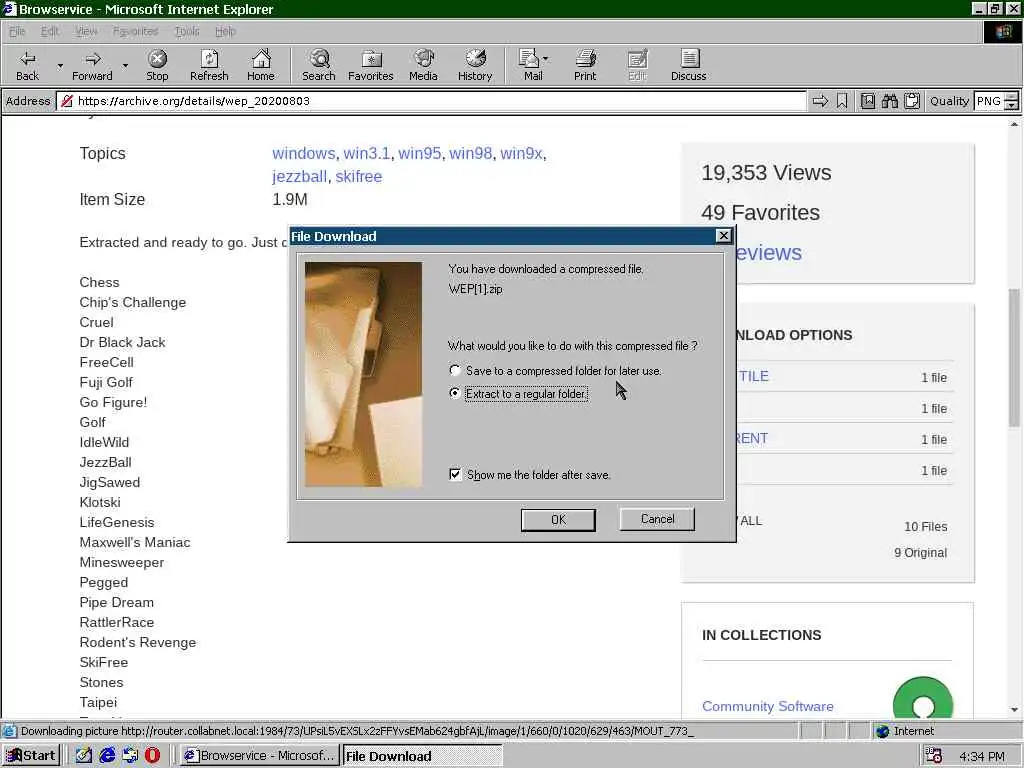Click the scrollbar down arrow at the bottom right
This screenshot has width=1024, height=768.
coord(1014,709)
